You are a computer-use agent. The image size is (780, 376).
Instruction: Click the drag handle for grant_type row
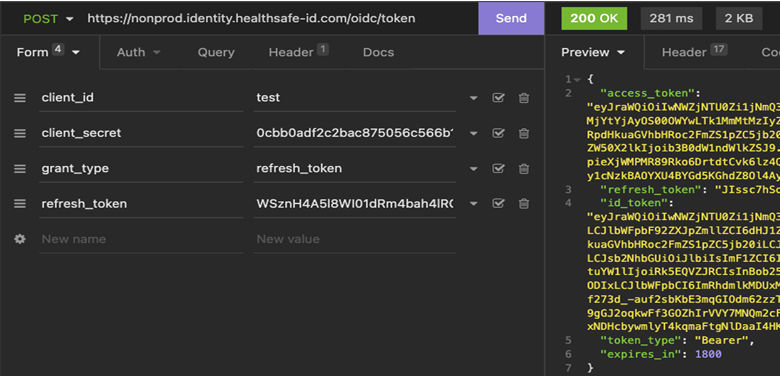(20, 169)
